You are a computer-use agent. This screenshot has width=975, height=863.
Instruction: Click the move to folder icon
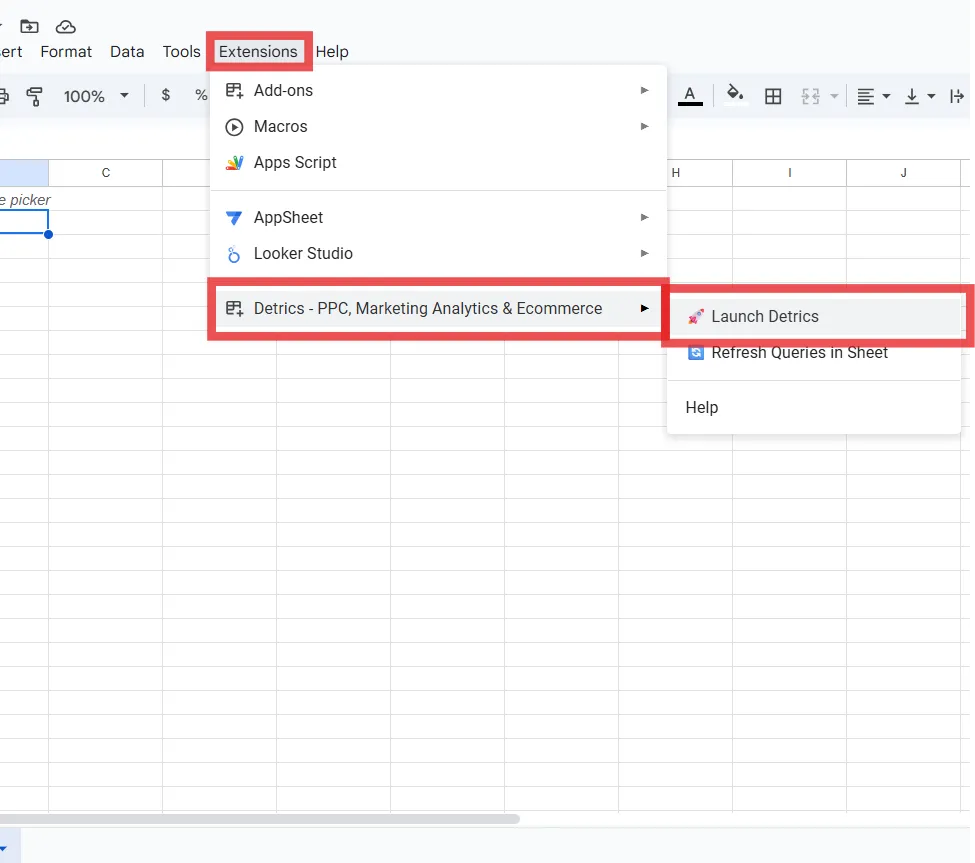pos(30,26)
